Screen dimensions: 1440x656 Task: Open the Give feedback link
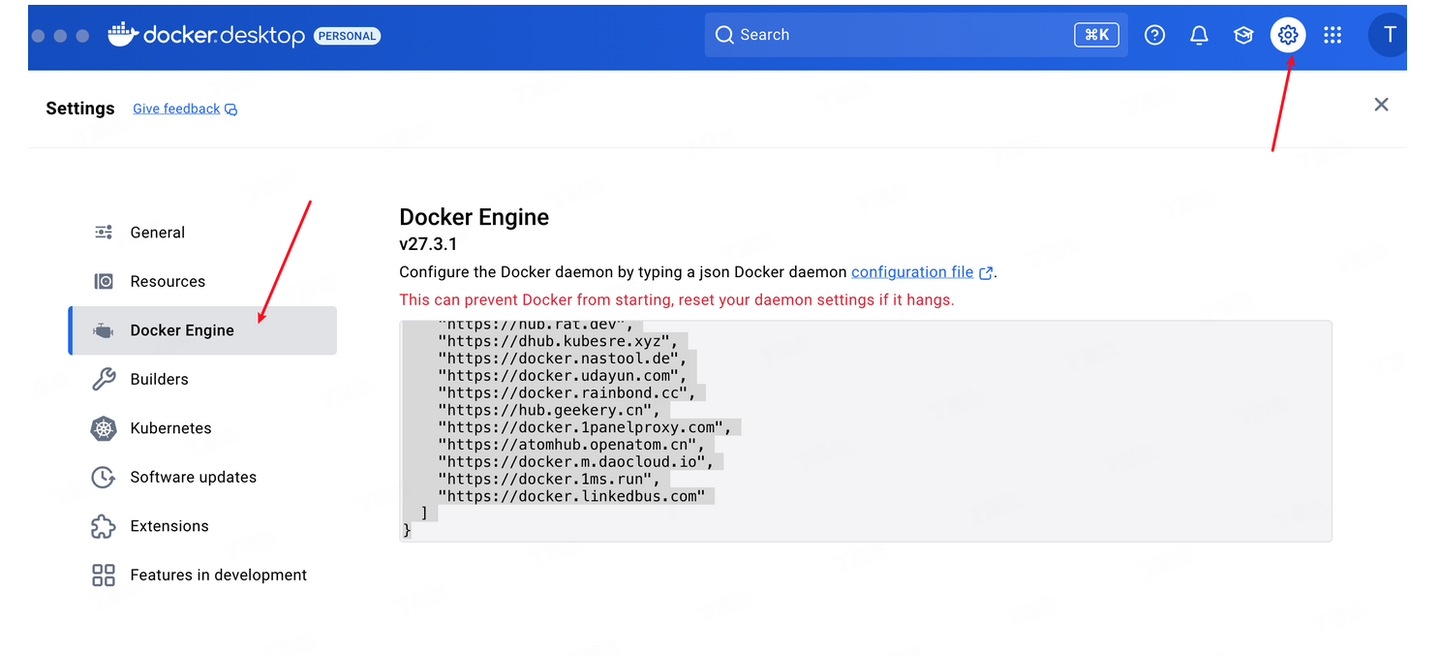point(176,108)
